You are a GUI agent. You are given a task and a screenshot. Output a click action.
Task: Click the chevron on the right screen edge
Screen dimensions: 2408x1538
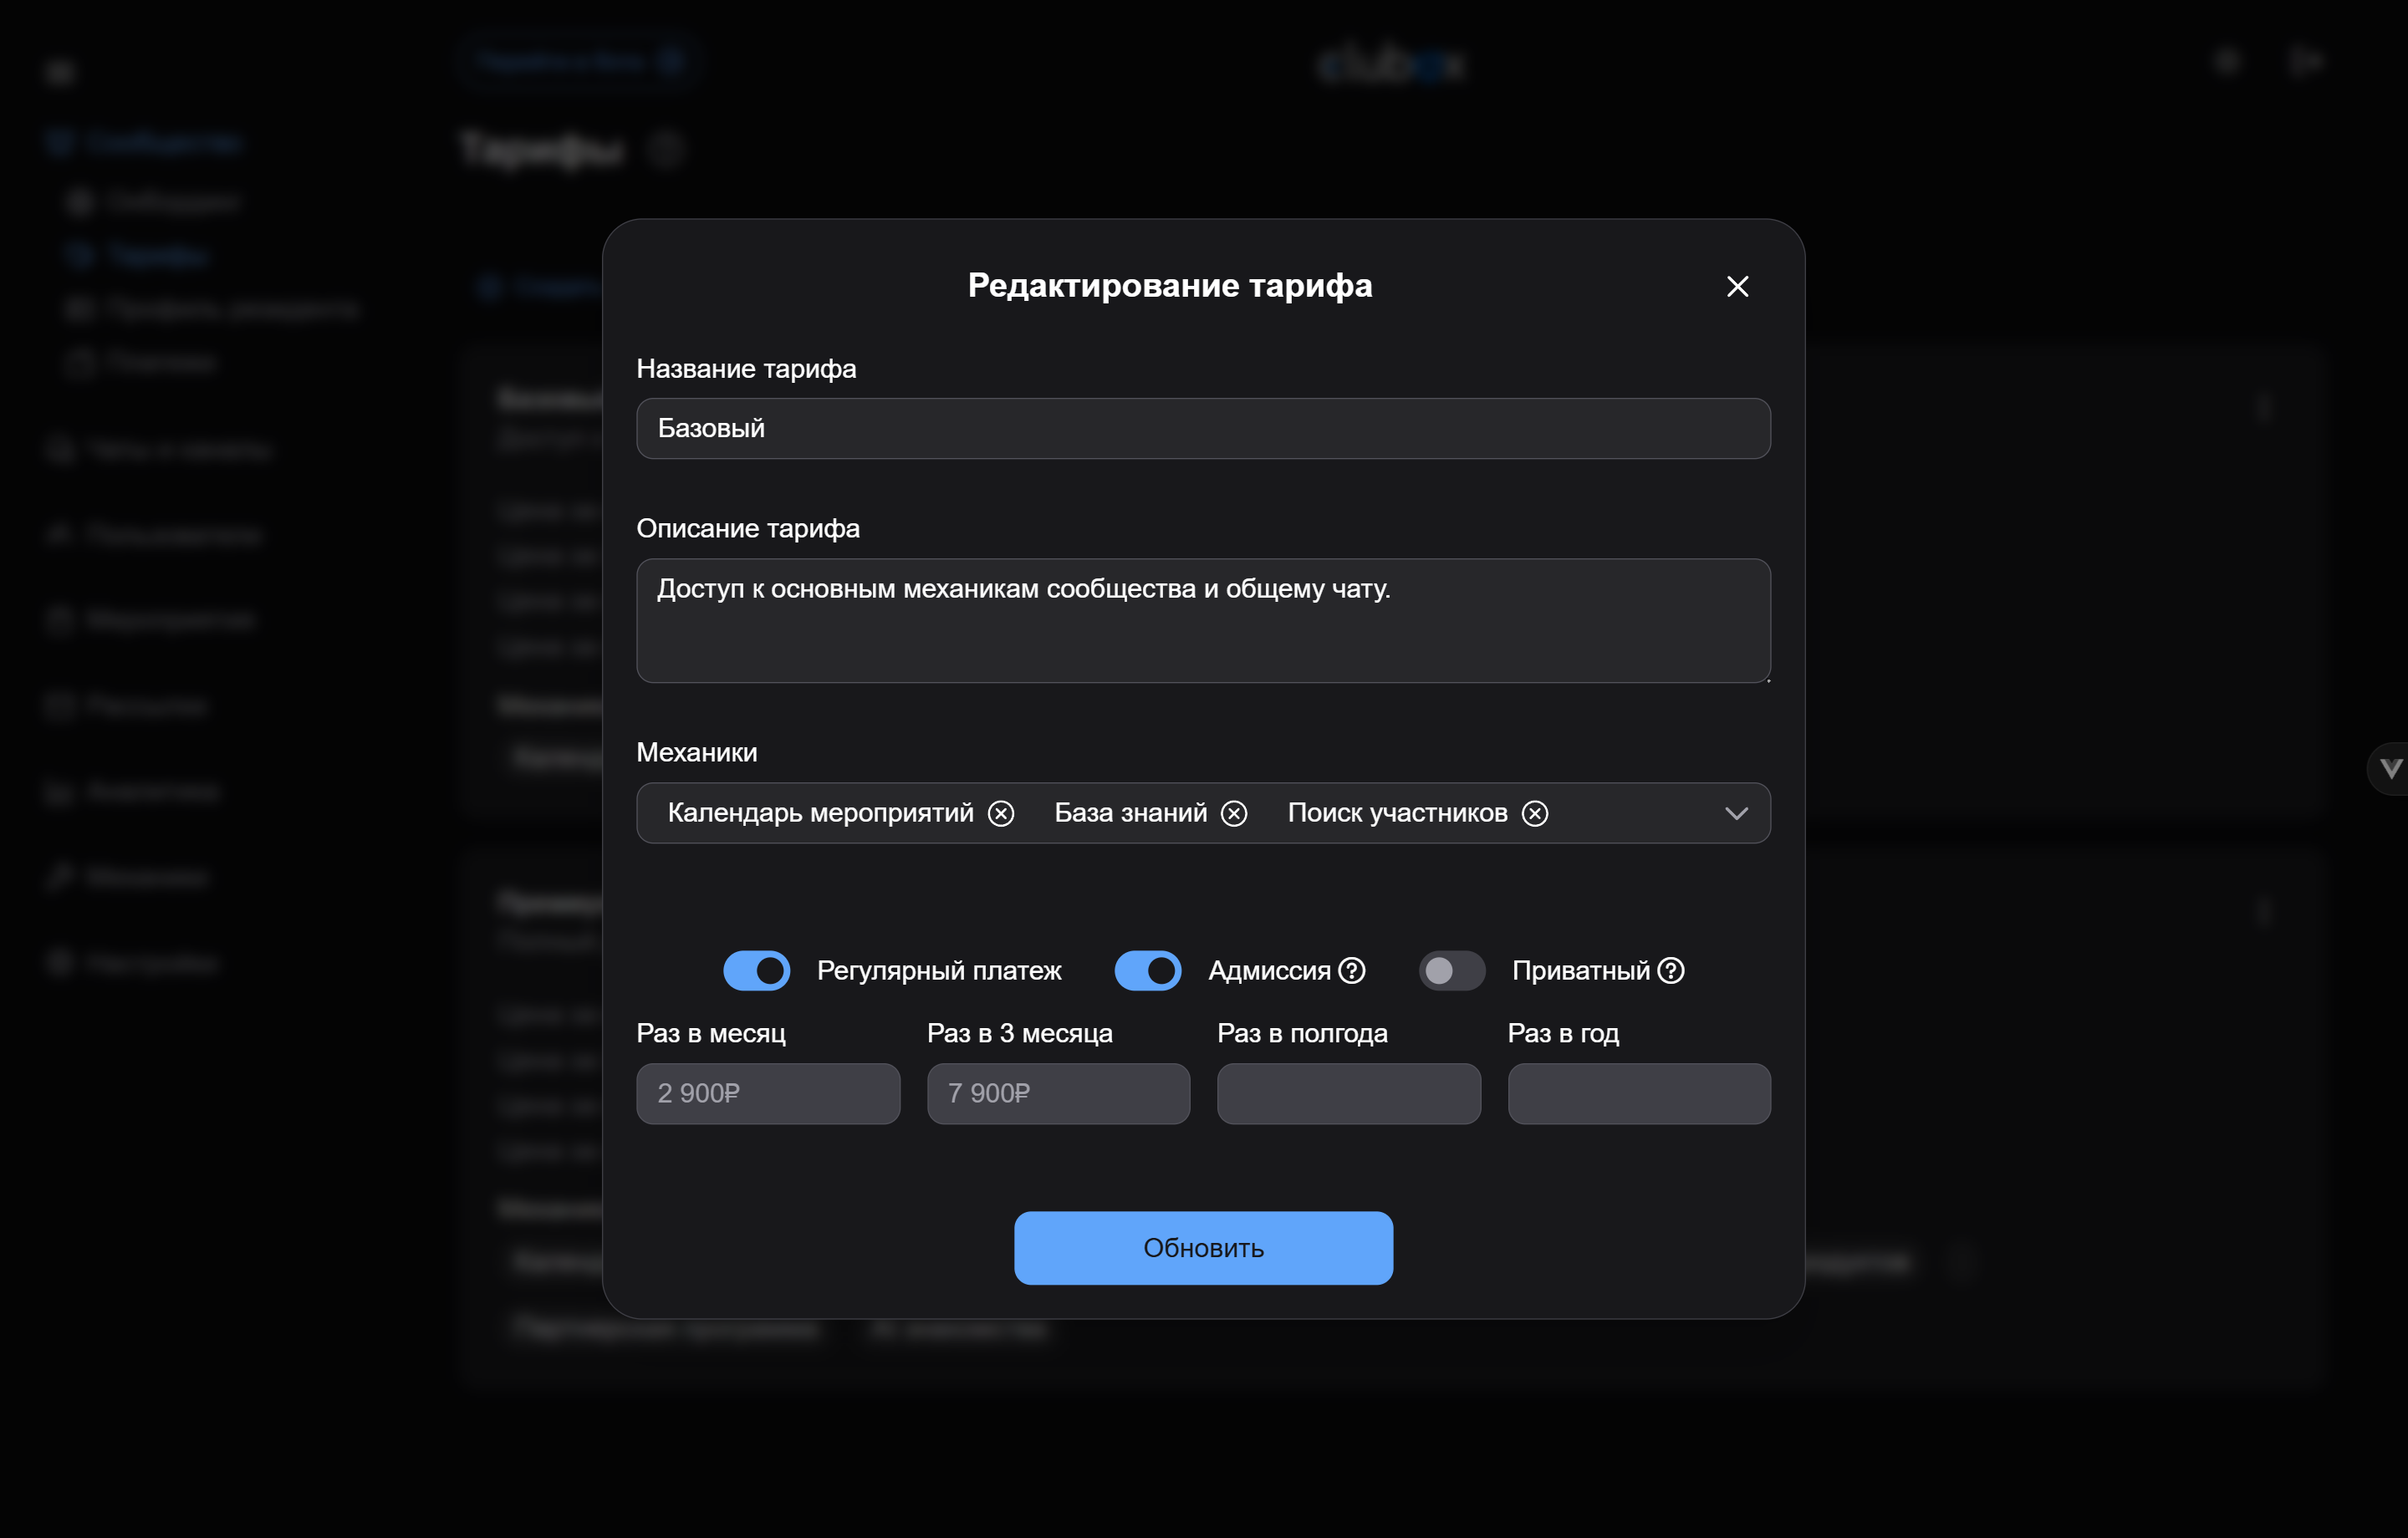pyautogui.click(x=2392, y=768)
